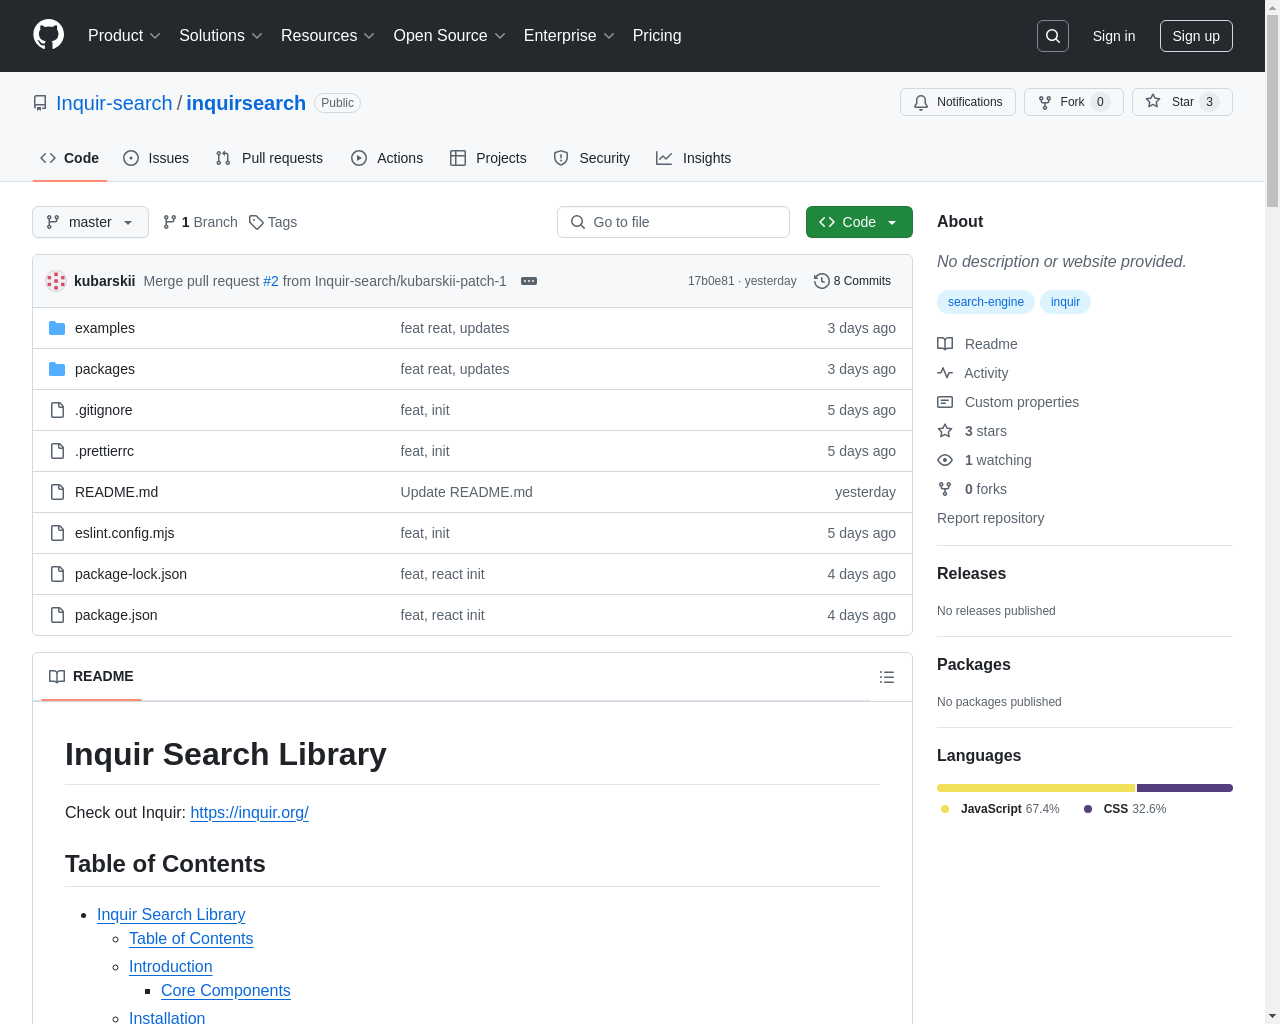This screenshot has width=1280, height=1024.
Task: Focus the Go to file field
Action: point(673,222)
